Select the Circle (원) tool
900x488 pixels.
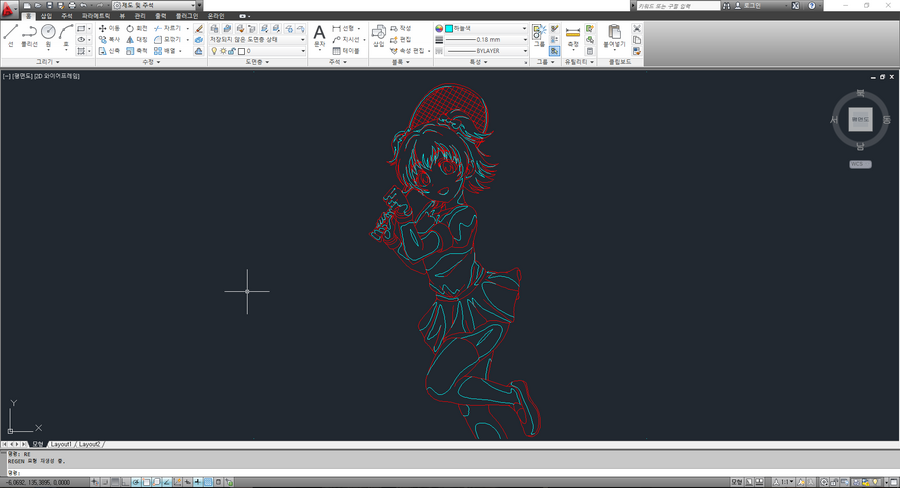(x=48, y=36)
